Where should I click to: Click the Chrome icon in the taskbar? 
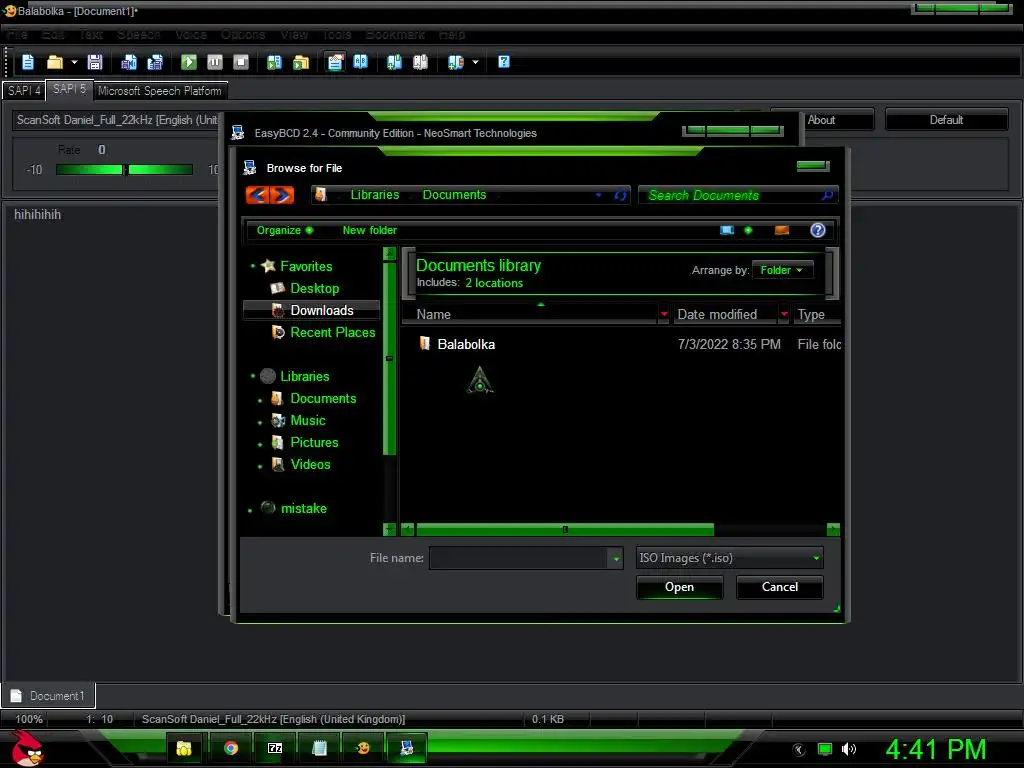pyautogui.click(x=231, y=748)
